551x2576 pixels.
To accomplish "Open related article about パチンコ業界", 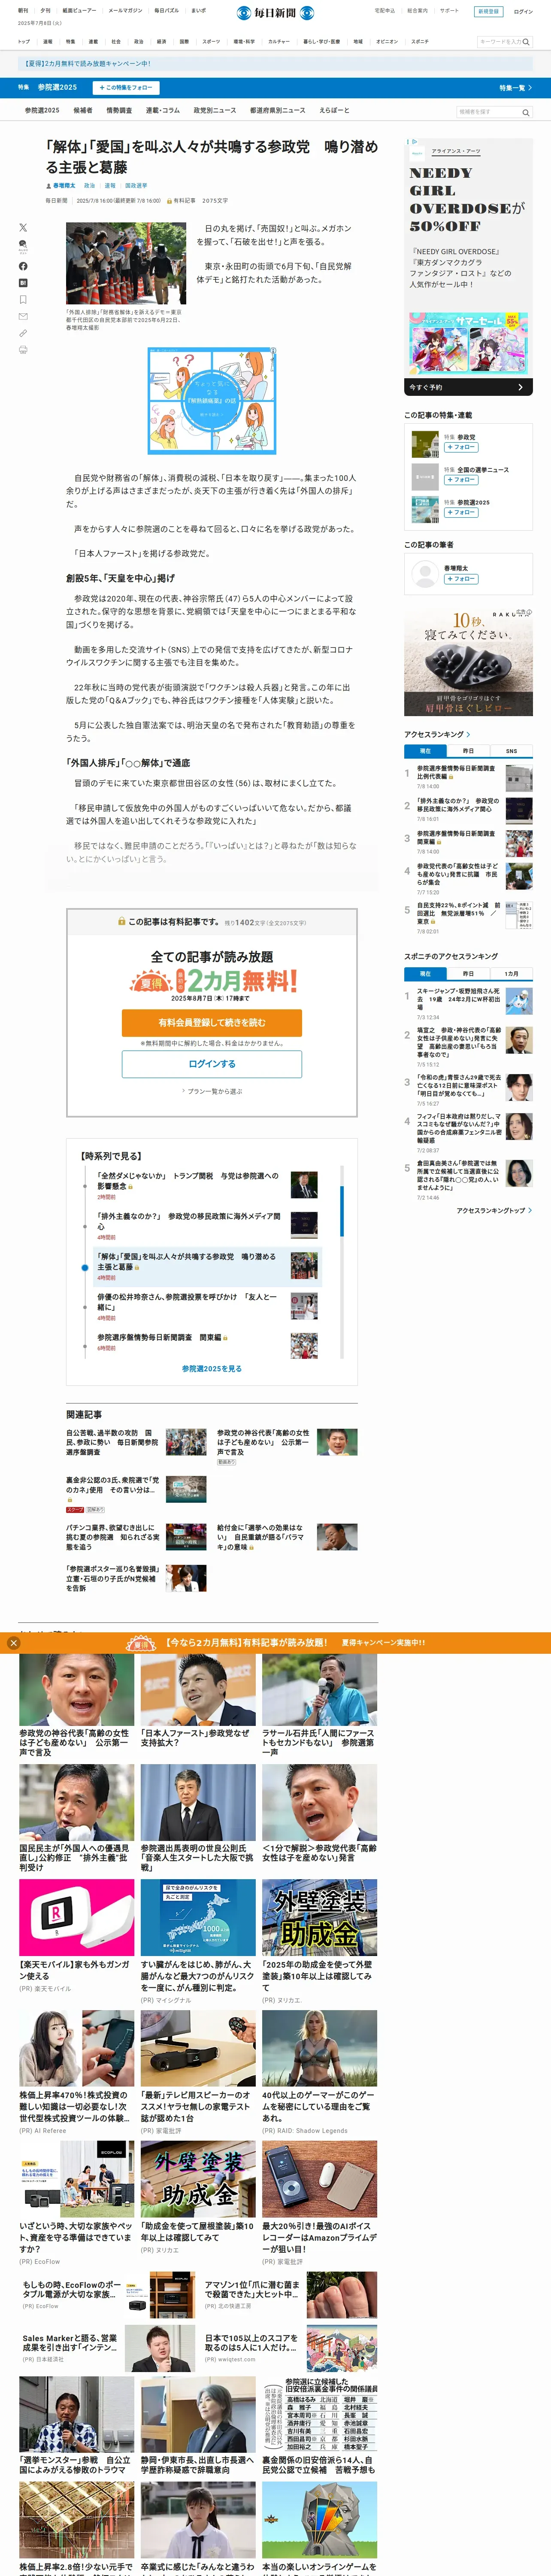I will point(112,1537).
